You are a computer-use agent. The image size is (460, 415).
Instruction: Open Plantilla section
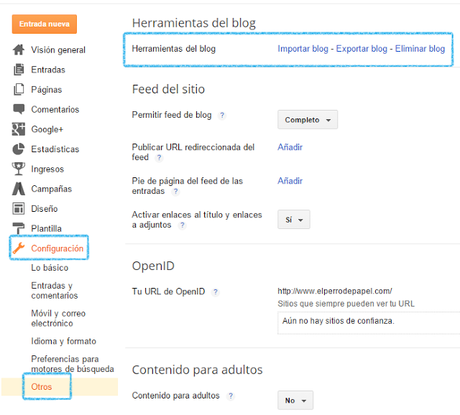(x=46, y=228)
